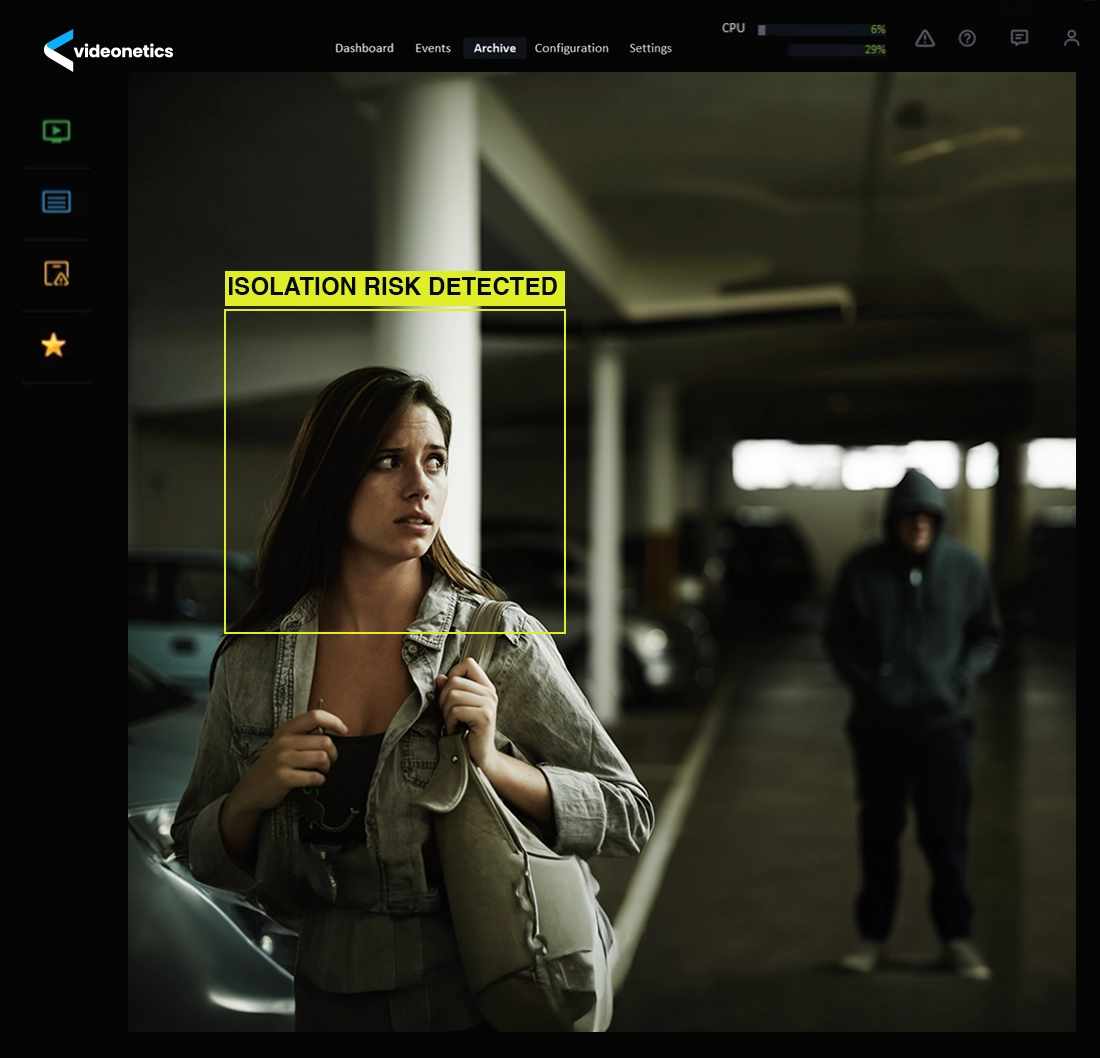Click the ISOLATION RISK DETECTED label
This screenshot has width=1100, height=1058.
(393, 288)
